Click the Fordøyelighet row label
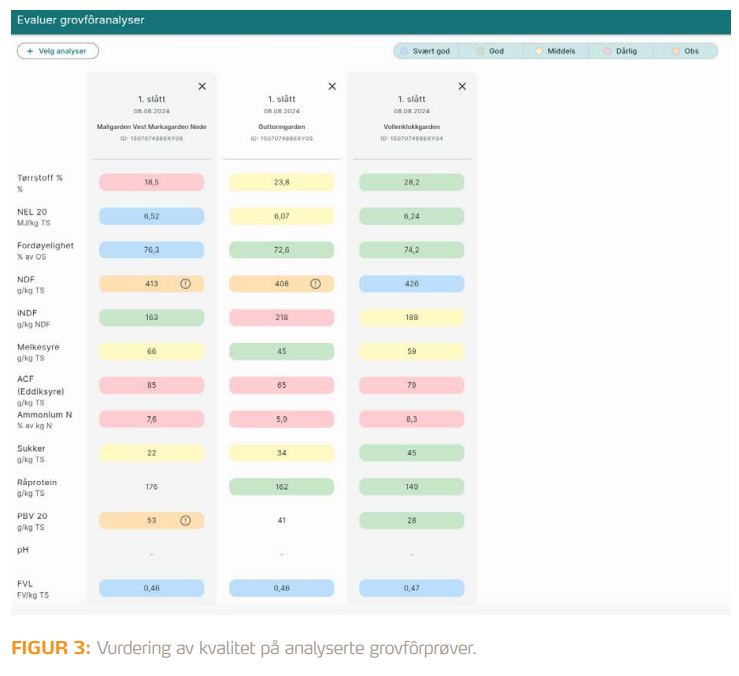The height and width of the screenshot is (676, 739). 45,246
